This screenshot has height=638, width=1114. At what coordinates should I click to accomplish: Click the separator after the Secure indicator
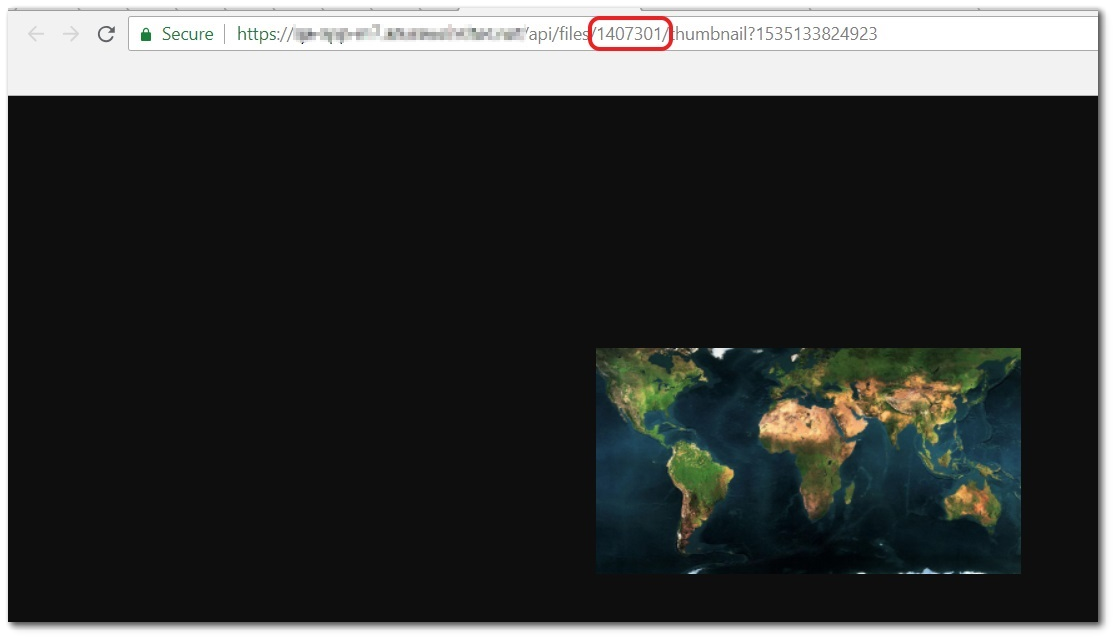(x=224, y=33)
